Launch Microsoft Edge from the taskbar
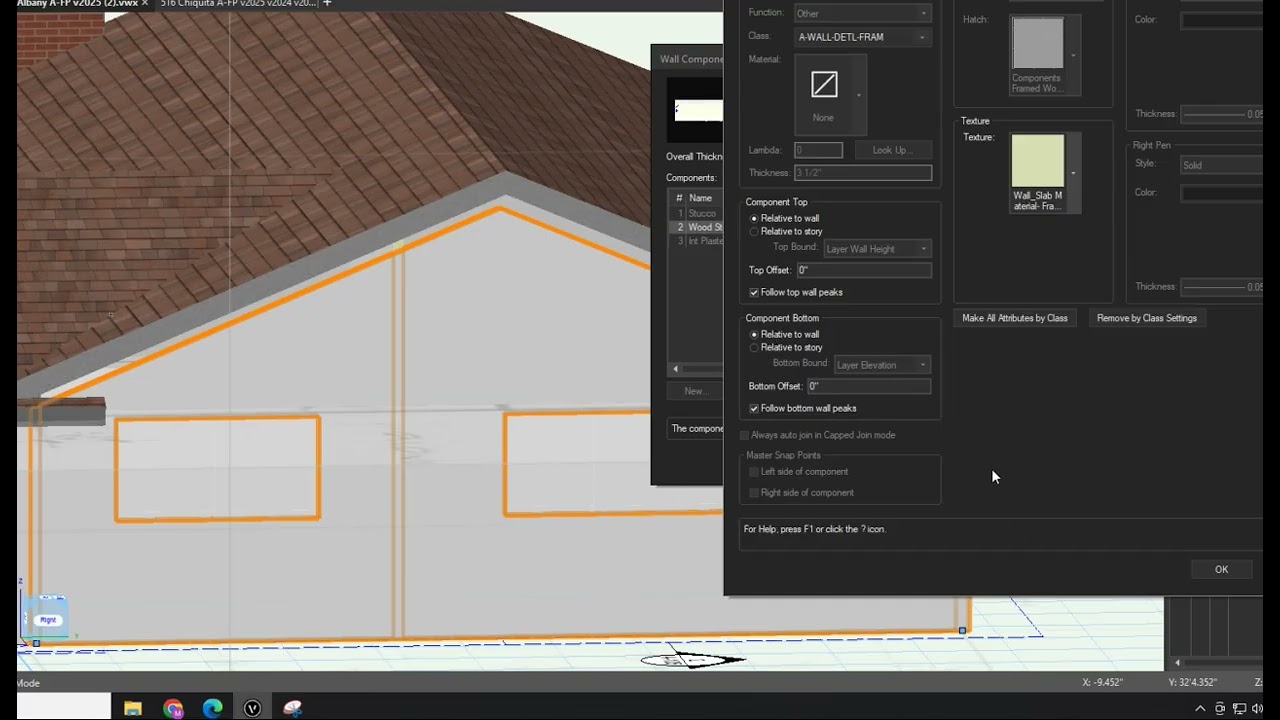This screenshot has height=720, width=1280. [x=212, y=709]
